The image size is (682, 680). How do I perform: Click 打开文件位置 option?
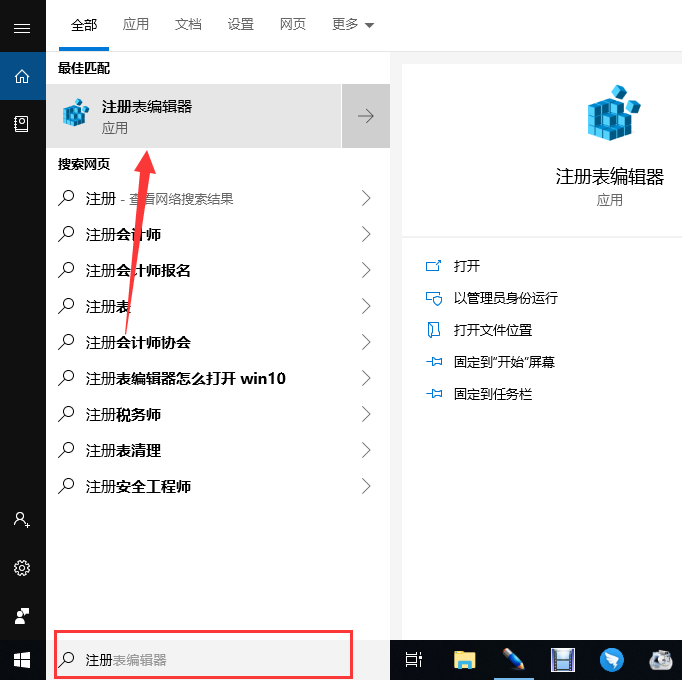[492, 330]
